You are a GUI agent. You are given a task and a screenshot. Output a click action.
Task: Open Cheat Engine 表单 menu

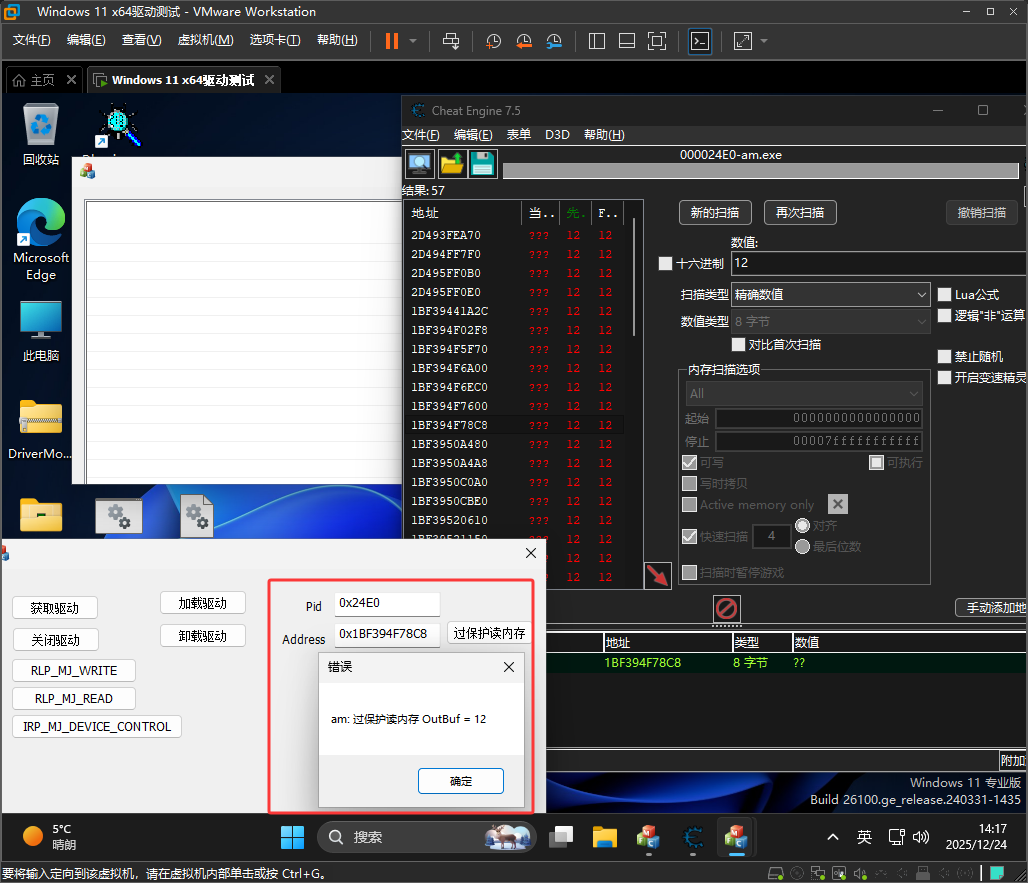pyautogui.click(x=519, y=135)
